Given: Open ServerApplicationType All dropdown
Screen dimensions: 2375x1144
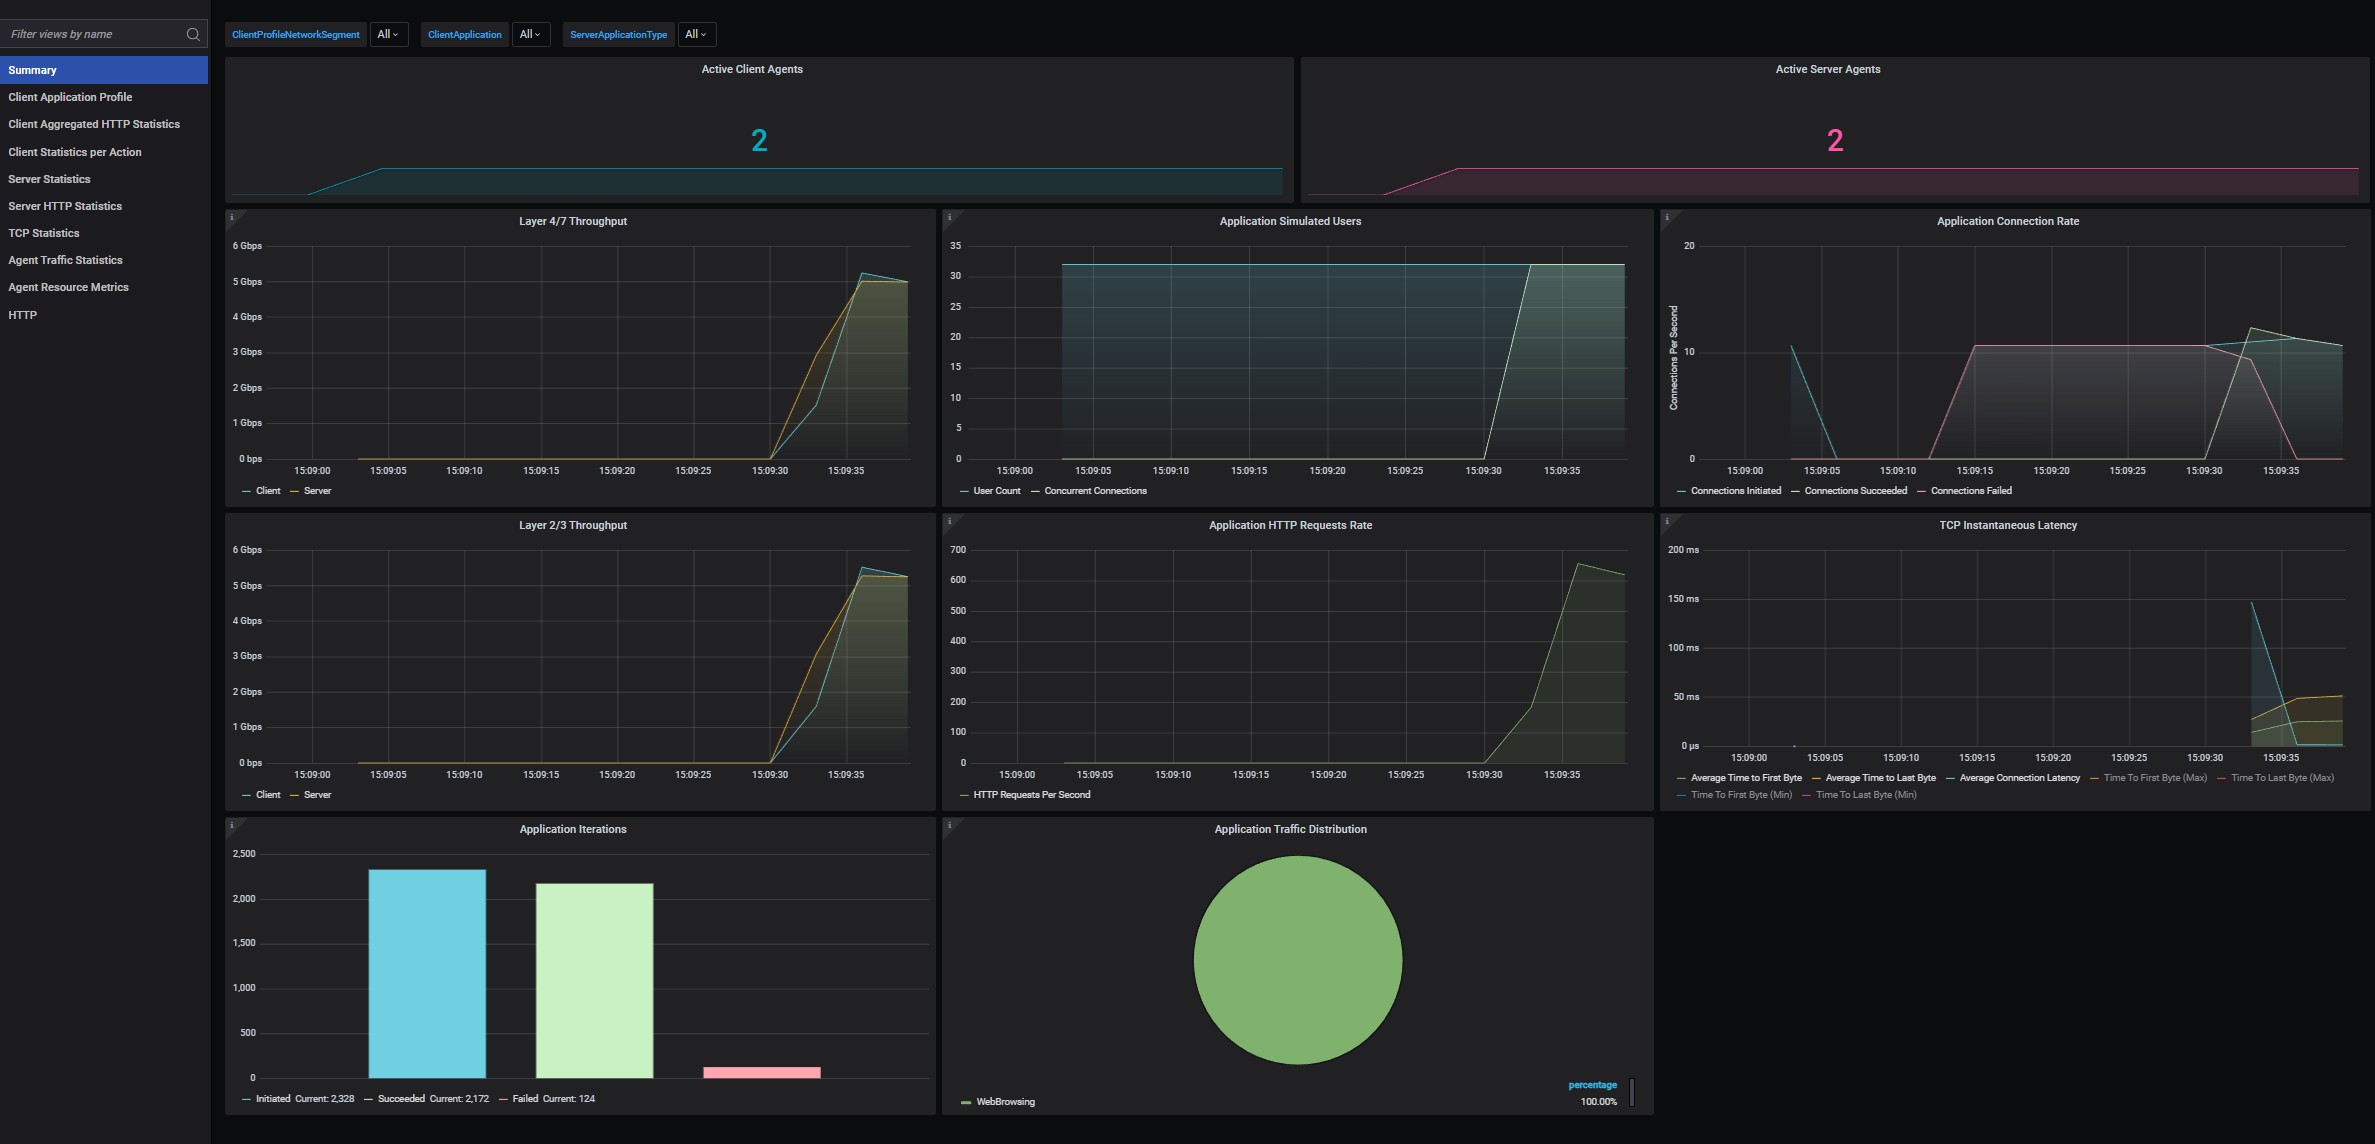Looking at the screenshot, I should click(x=696, y=34).
